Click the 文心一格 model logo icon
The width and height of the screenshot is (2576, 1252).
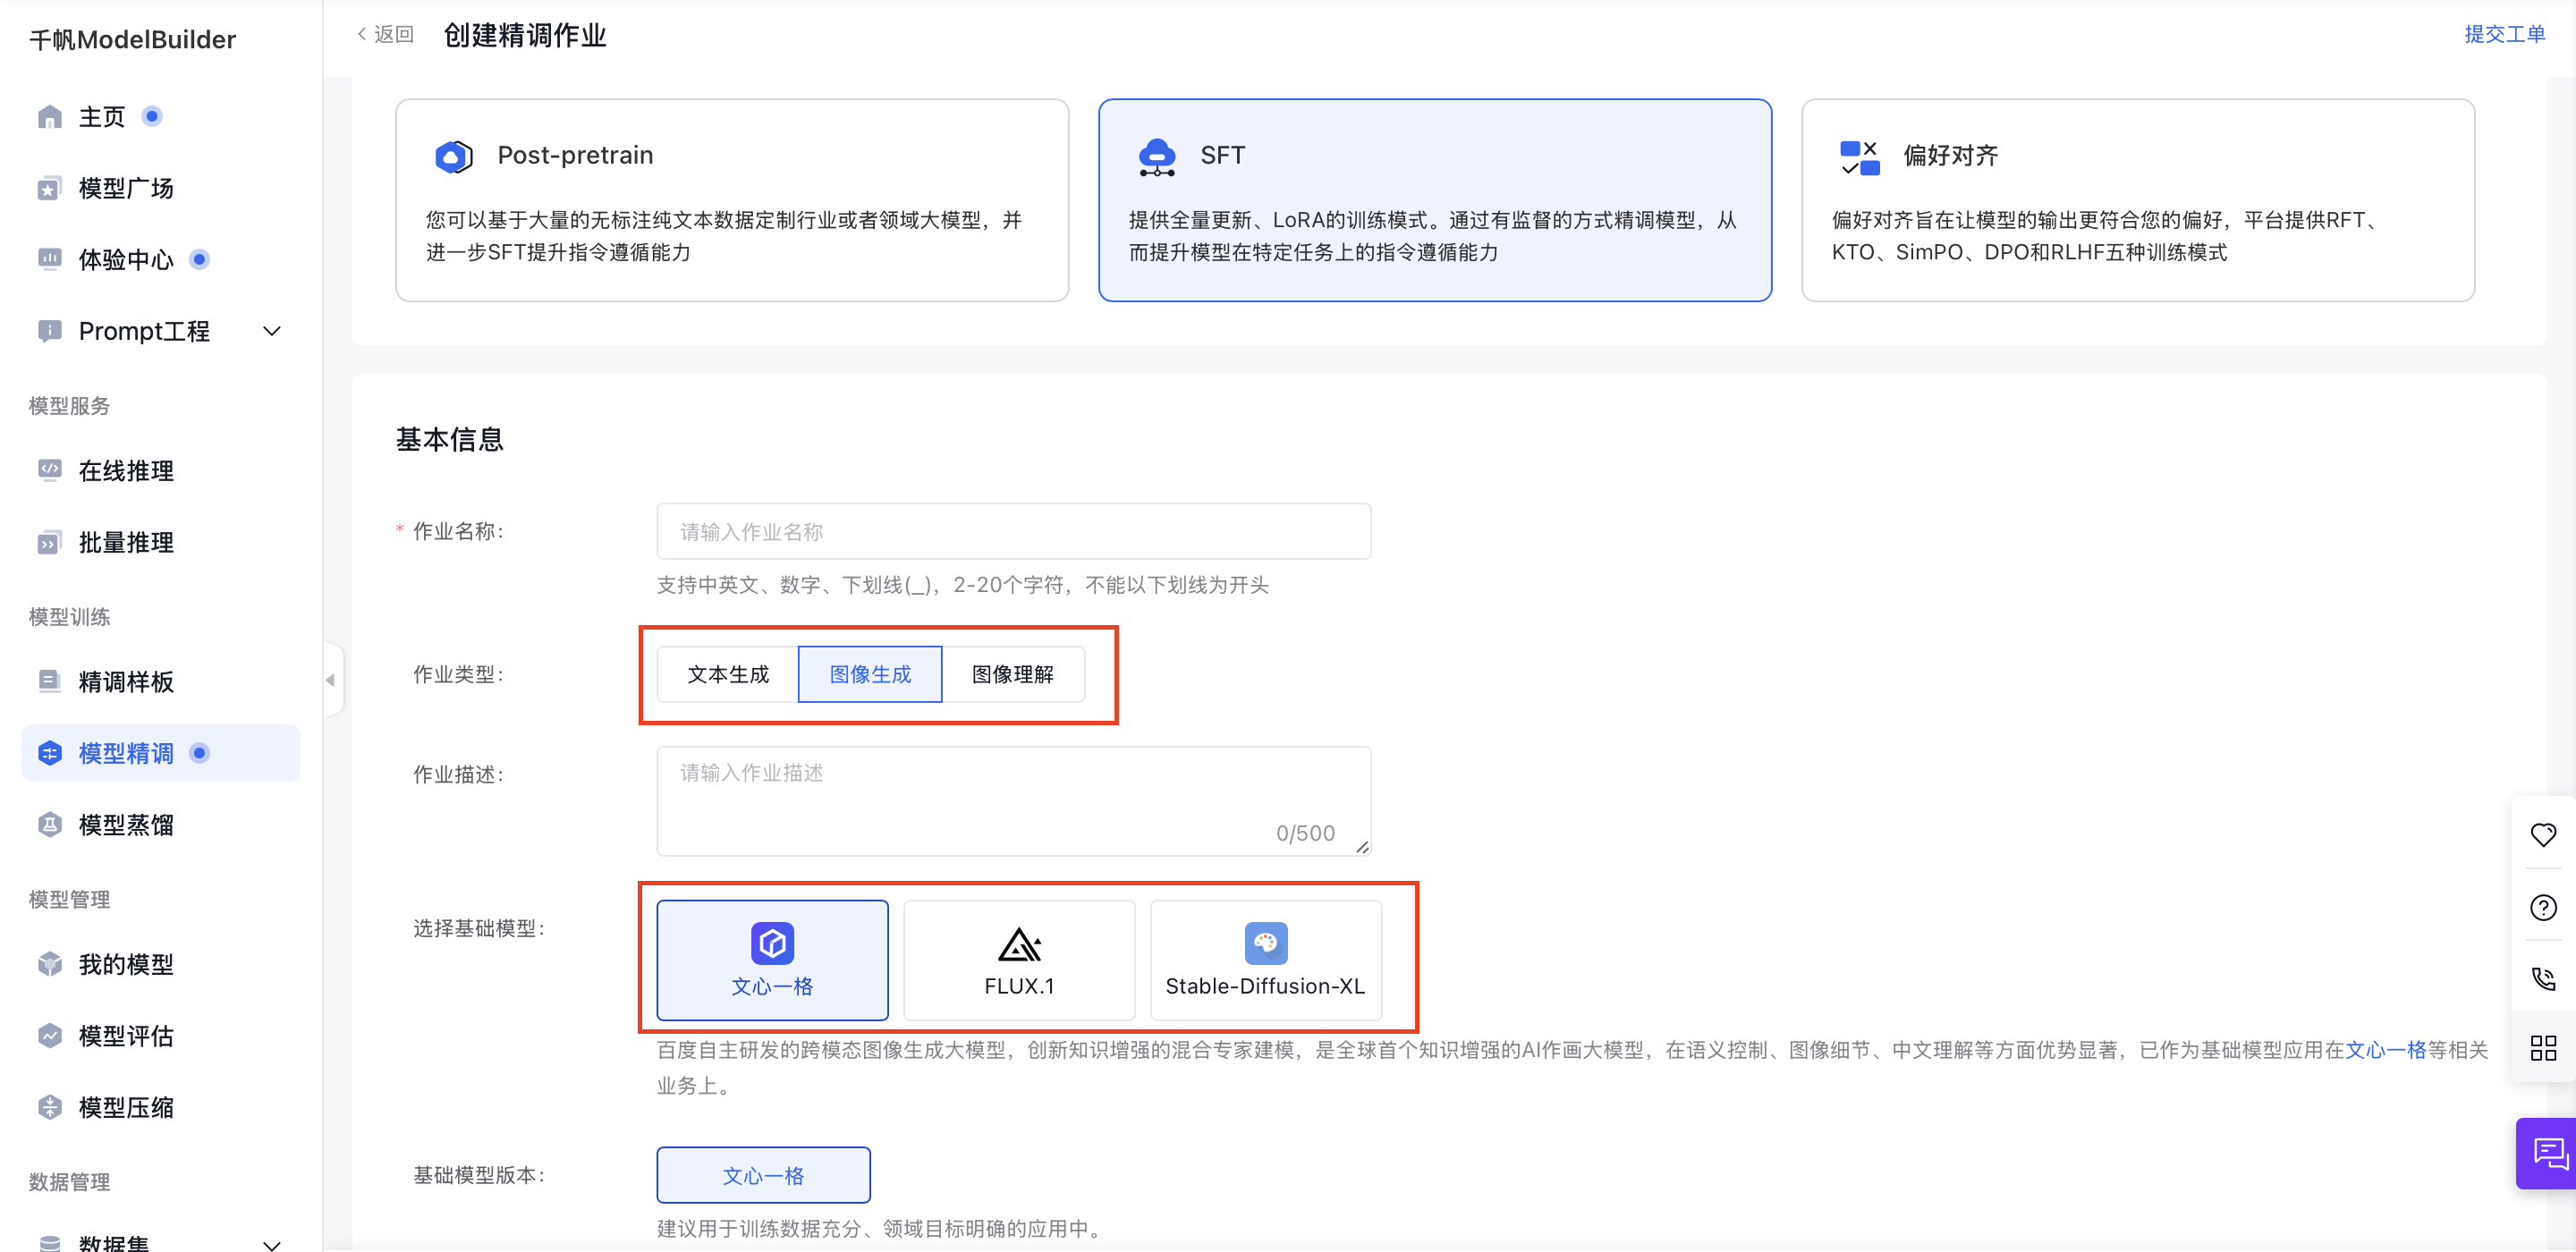(772, 943)
